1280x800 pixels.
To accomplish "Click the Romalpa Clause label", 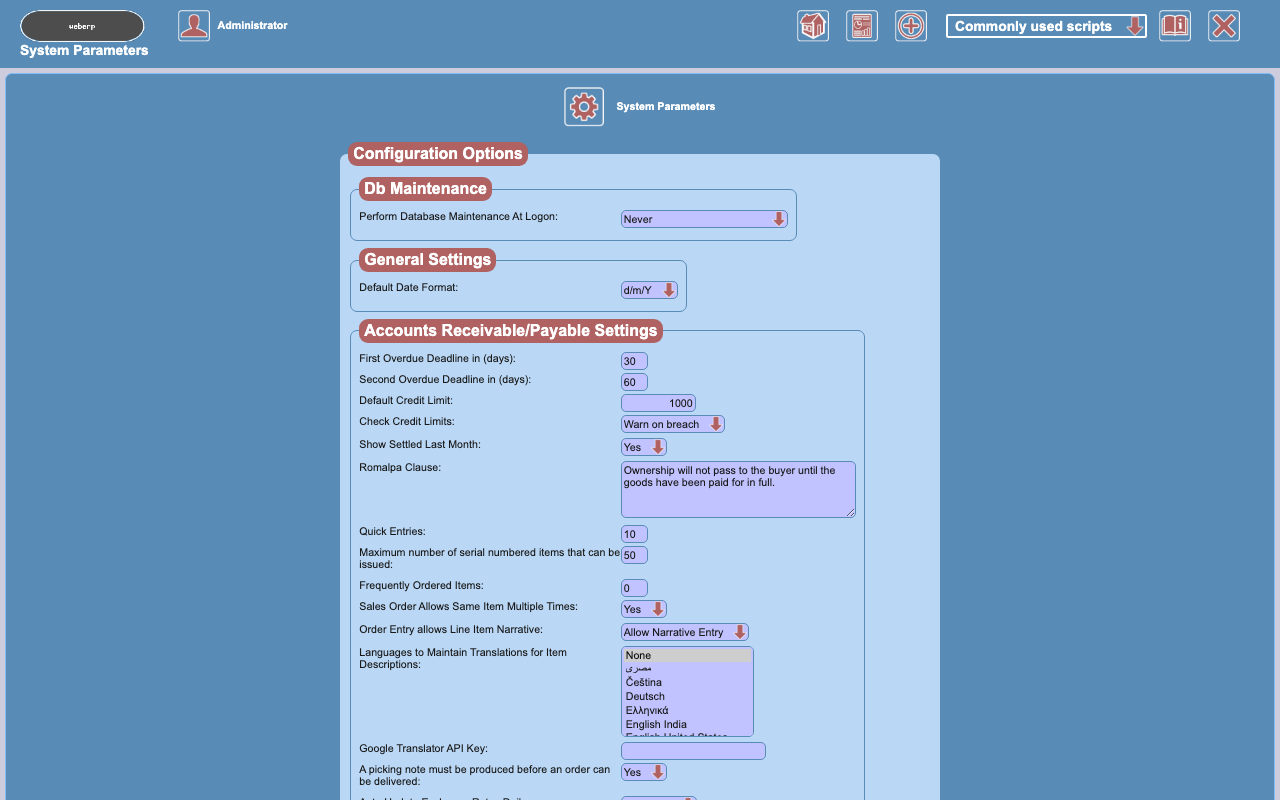I will point(400,467).
